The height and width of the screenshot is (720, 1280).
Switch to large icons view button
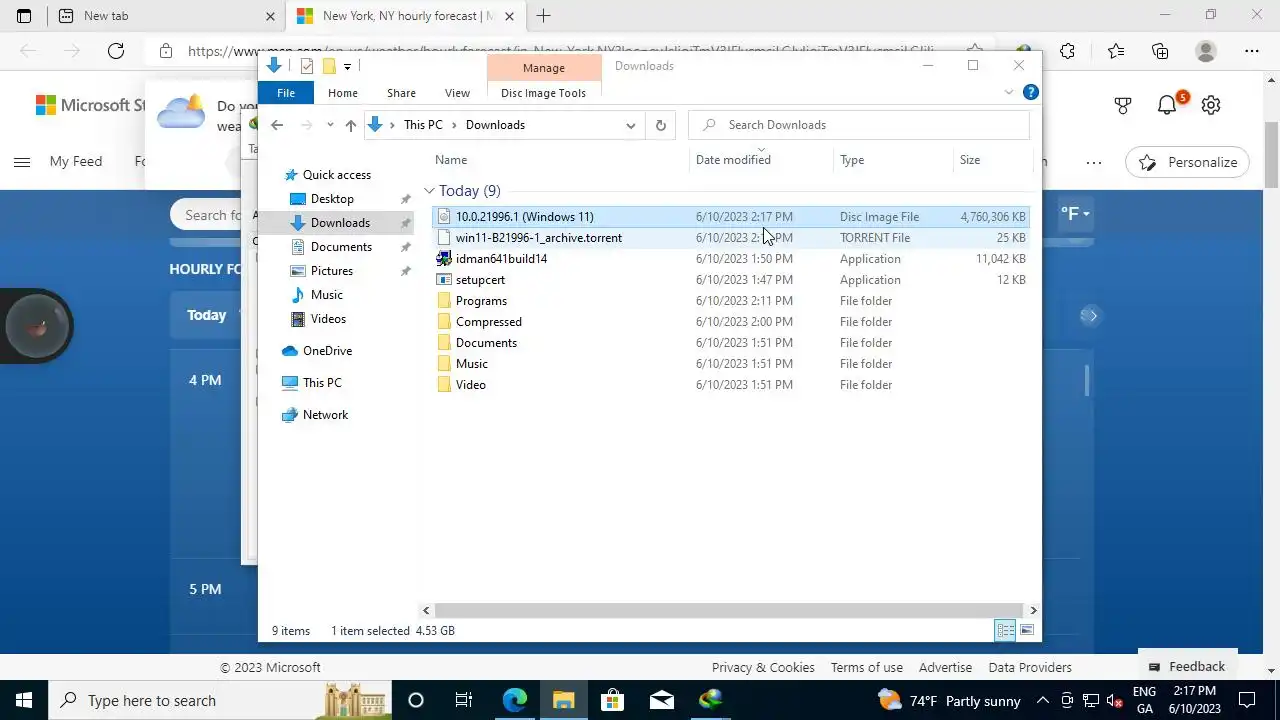(1027, 630)
